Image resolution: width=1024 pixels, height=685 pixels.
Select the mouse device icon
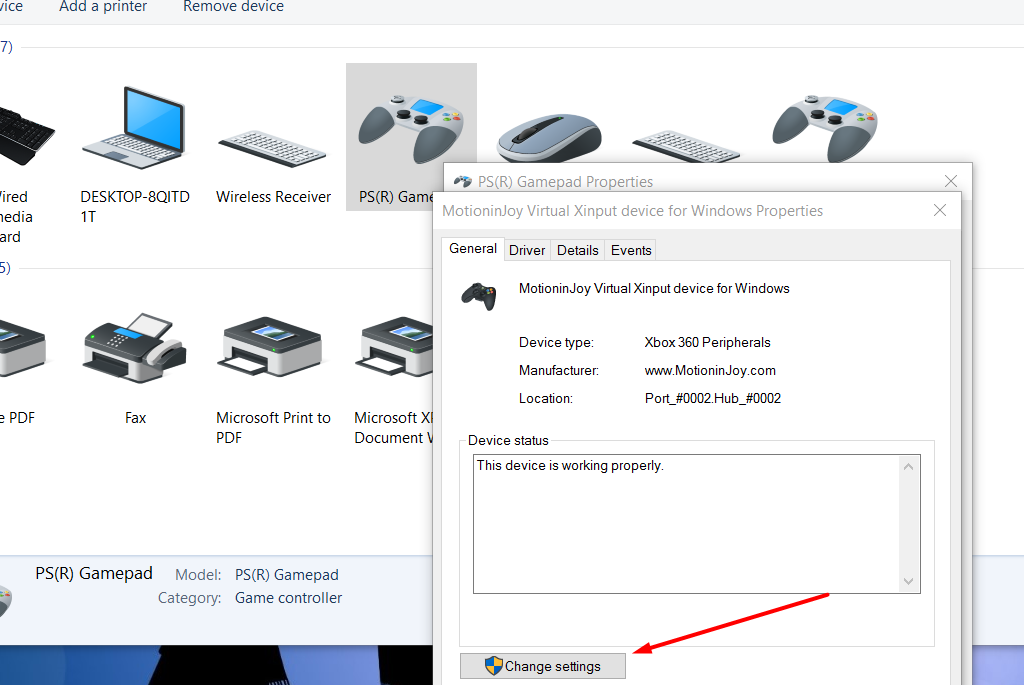(x=549, y=138)
